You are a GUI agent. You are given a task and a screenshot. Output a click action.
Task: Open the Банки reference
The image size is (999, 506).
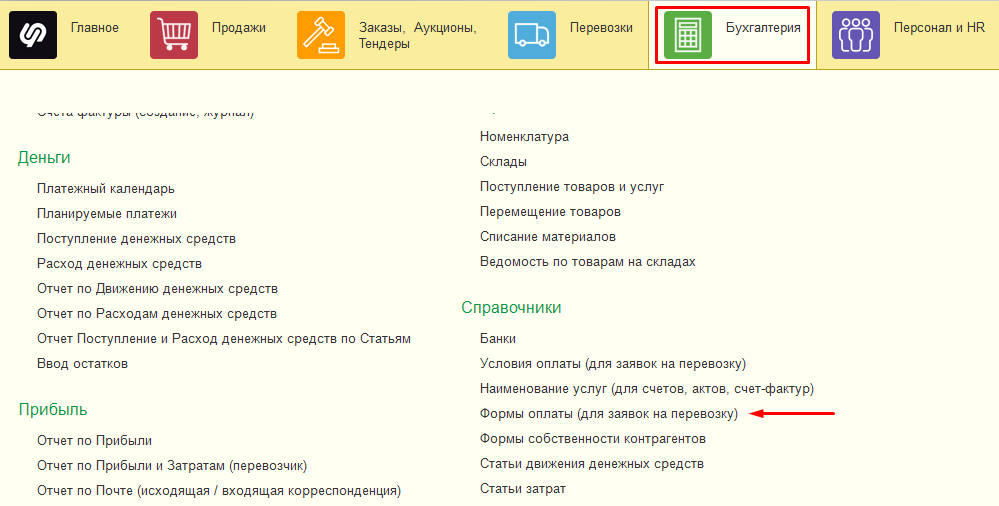tap(498, 338)
